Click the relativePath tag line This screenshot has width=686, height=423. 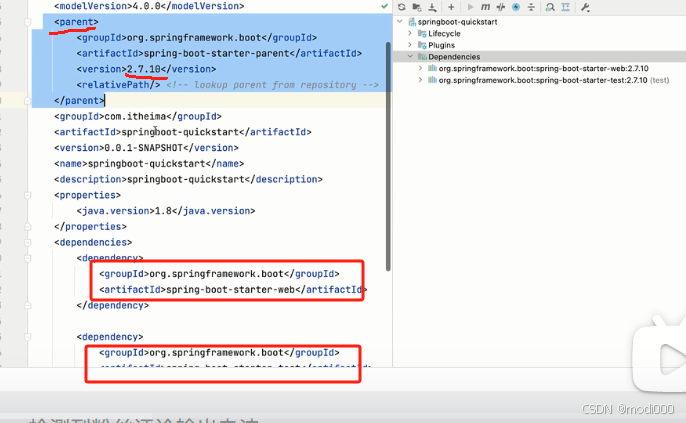(228, 85)
